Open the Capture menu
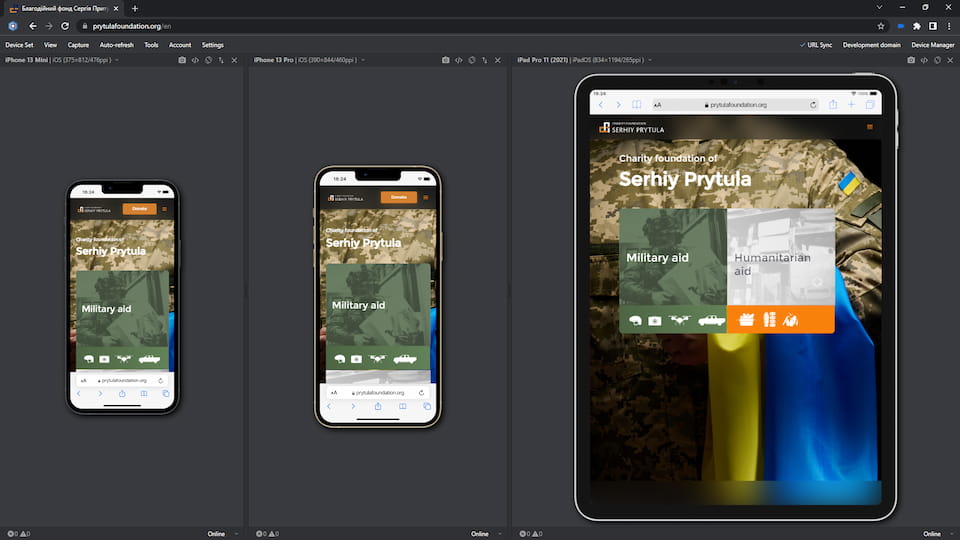Viewport: 960px width, 540px height. point(78,45)
